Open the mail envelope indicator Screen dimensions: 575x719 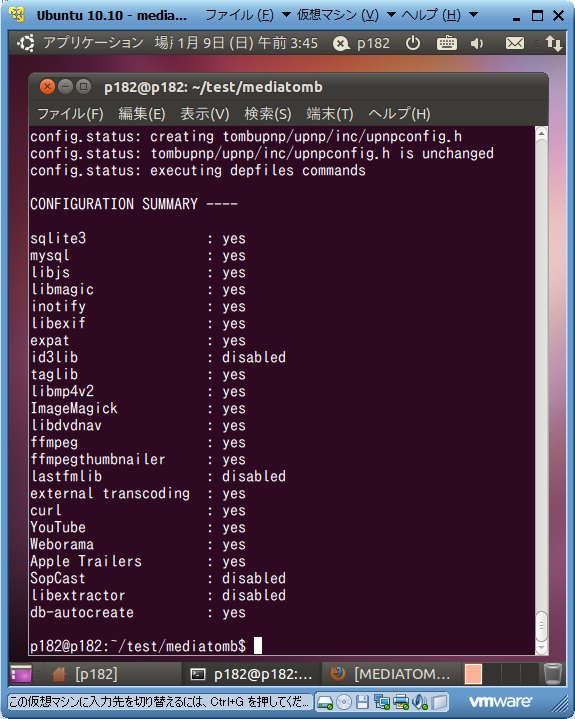coord(514,43)
